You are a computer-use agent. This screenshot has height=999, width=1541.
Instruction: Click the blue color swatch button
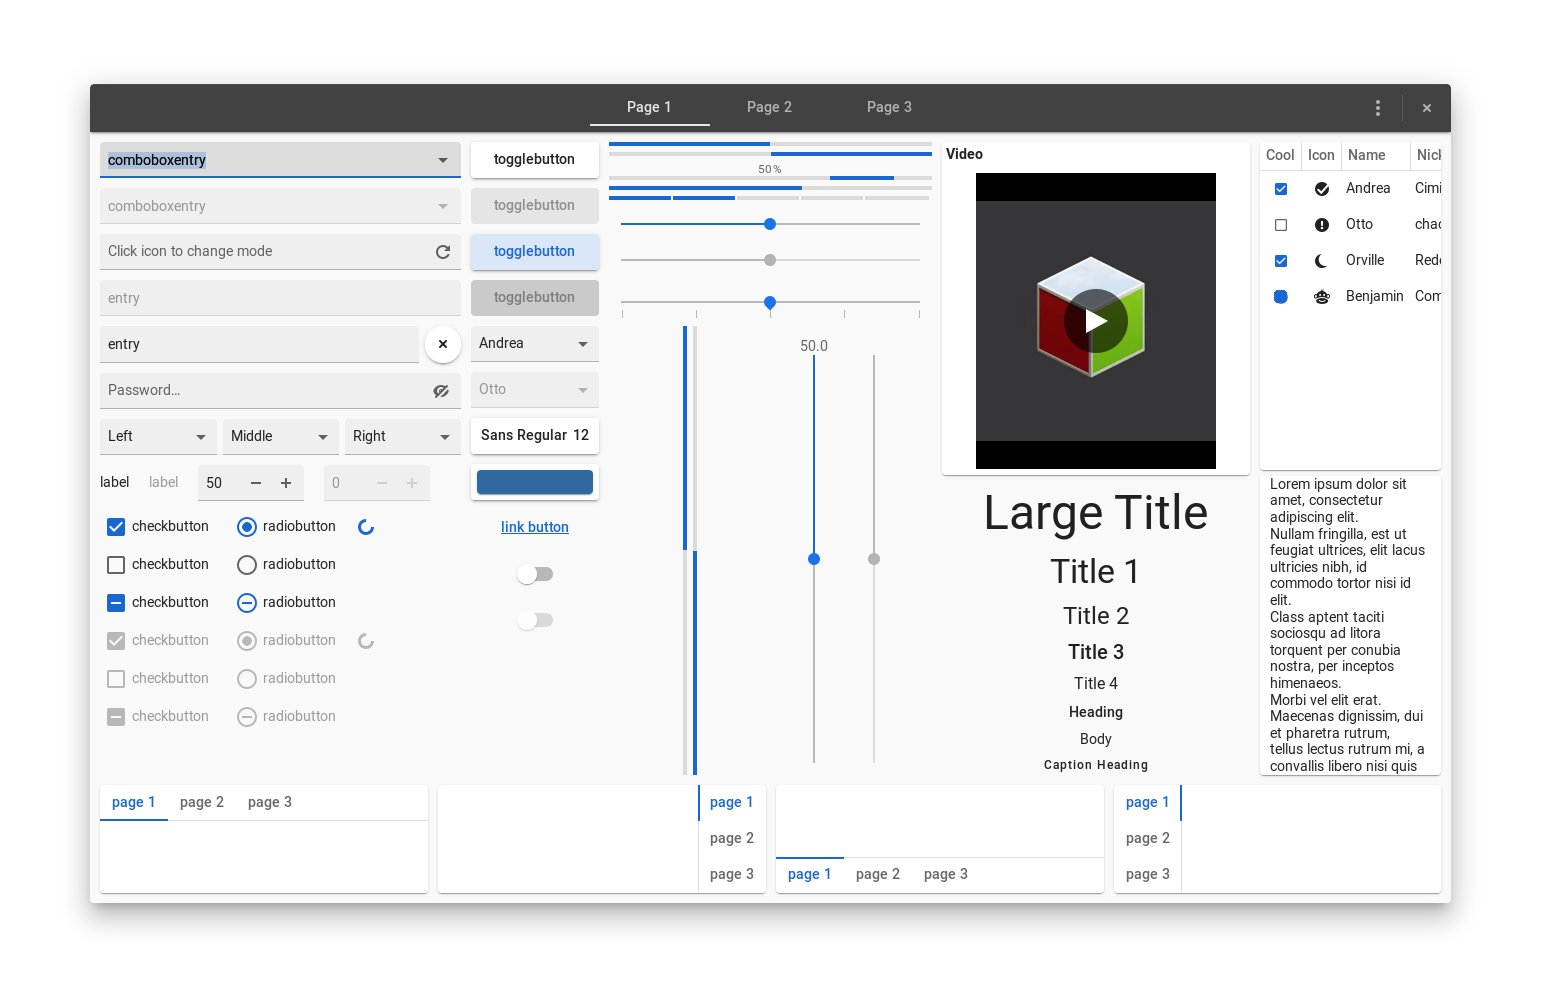(x=535, y=482)
